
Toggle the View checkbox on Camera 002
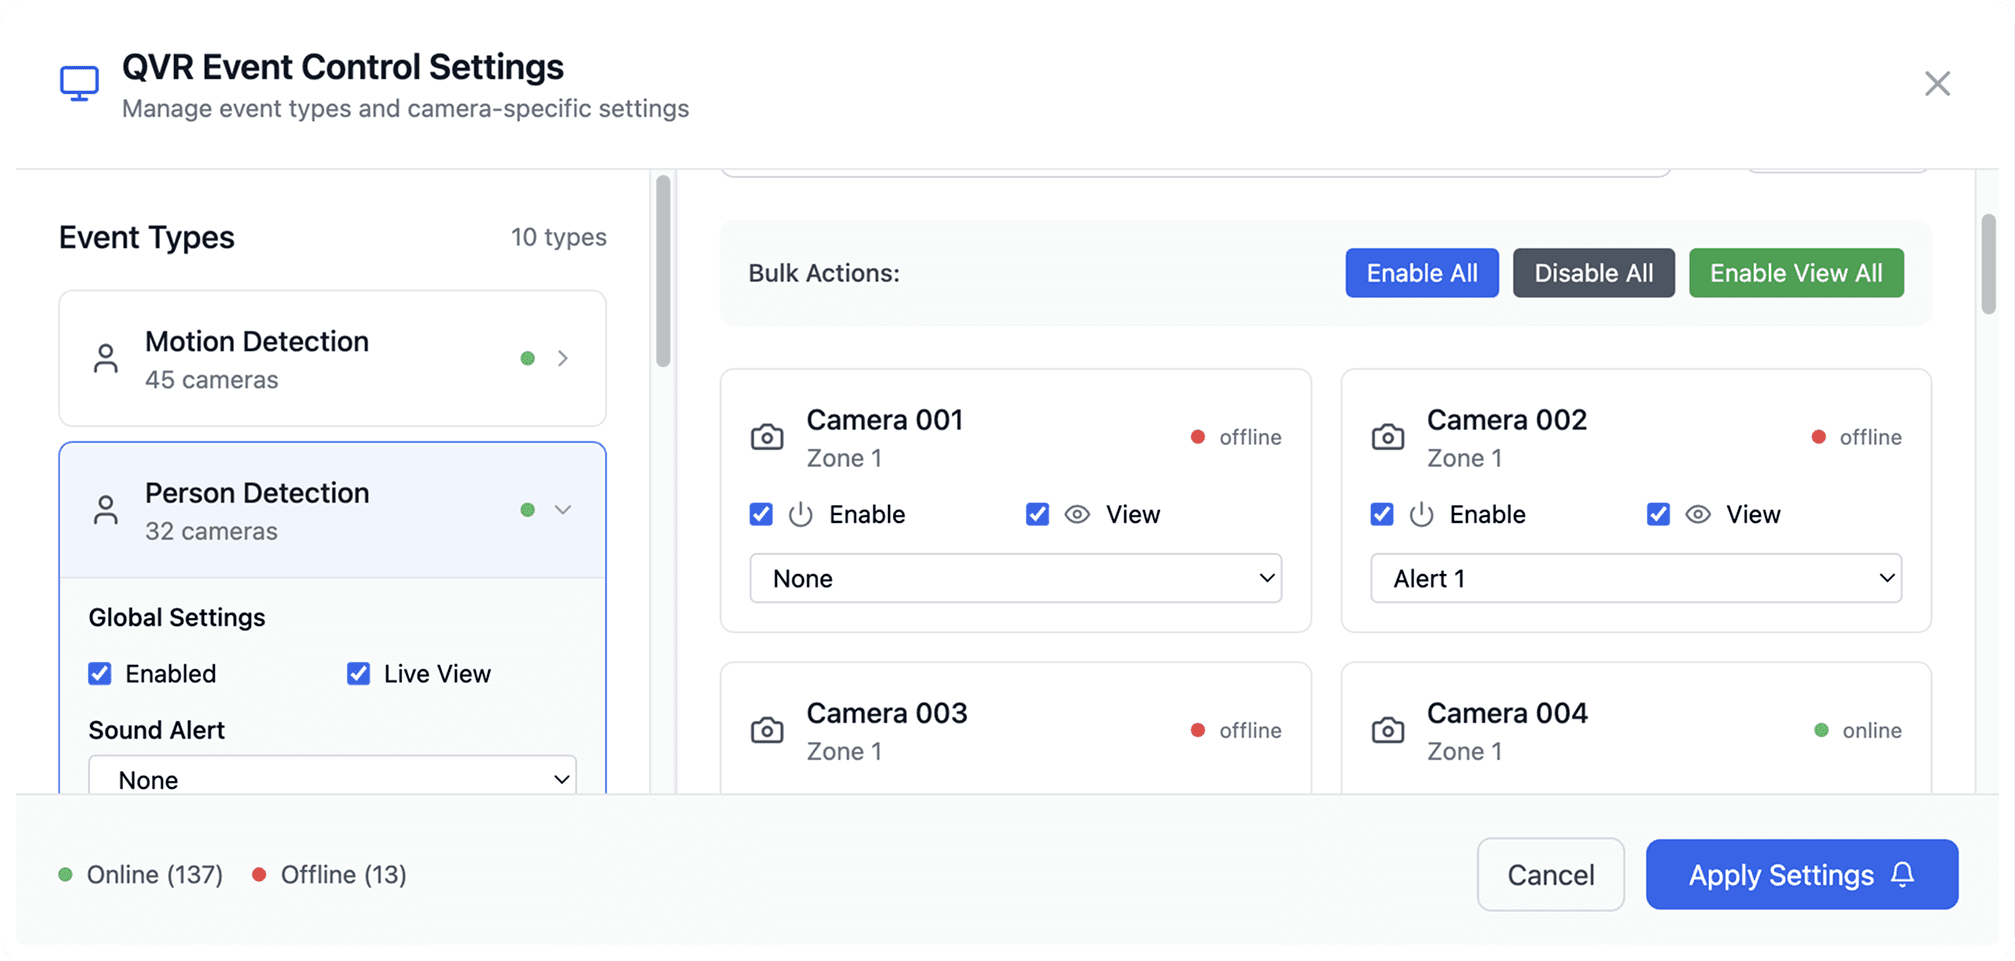tap(1658, 515)
